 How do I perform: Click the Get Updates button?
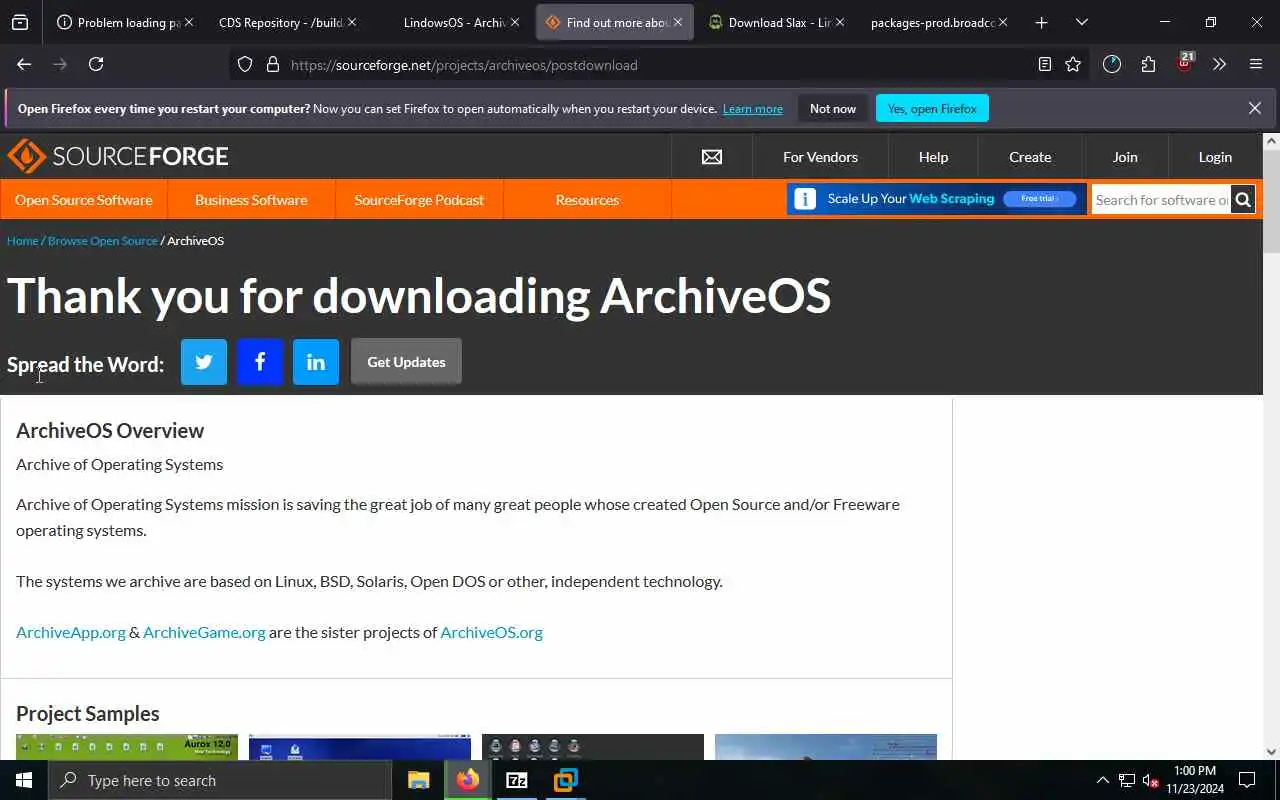(x=406, y=362)
